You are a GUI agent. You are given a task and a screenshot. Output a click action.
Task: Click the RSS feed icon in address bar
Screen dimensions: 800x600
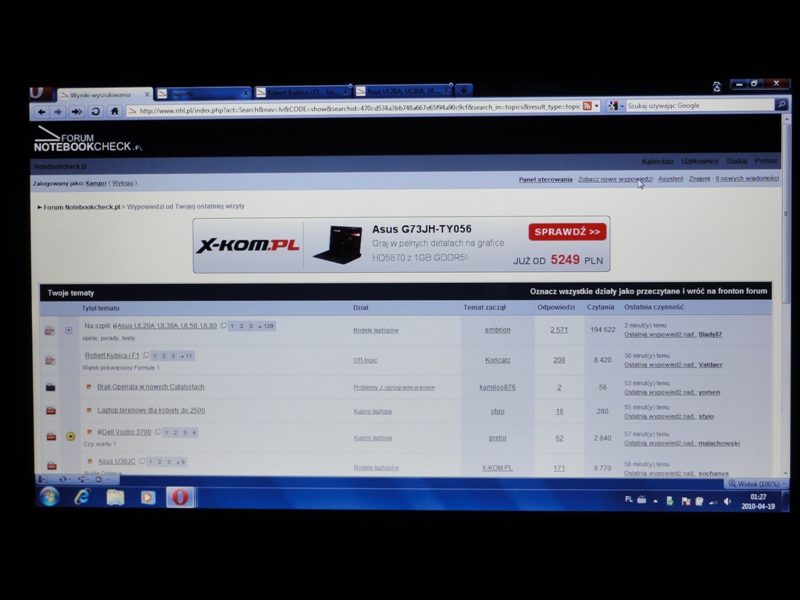[x=587, y=106]
